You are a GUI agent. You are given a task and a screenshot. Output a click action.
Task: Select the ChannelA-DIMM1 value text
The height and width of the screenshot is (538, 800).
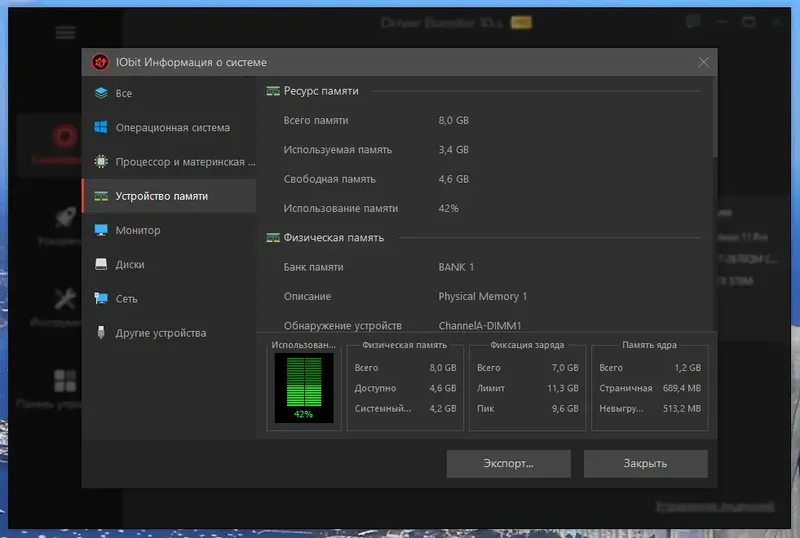480,326
